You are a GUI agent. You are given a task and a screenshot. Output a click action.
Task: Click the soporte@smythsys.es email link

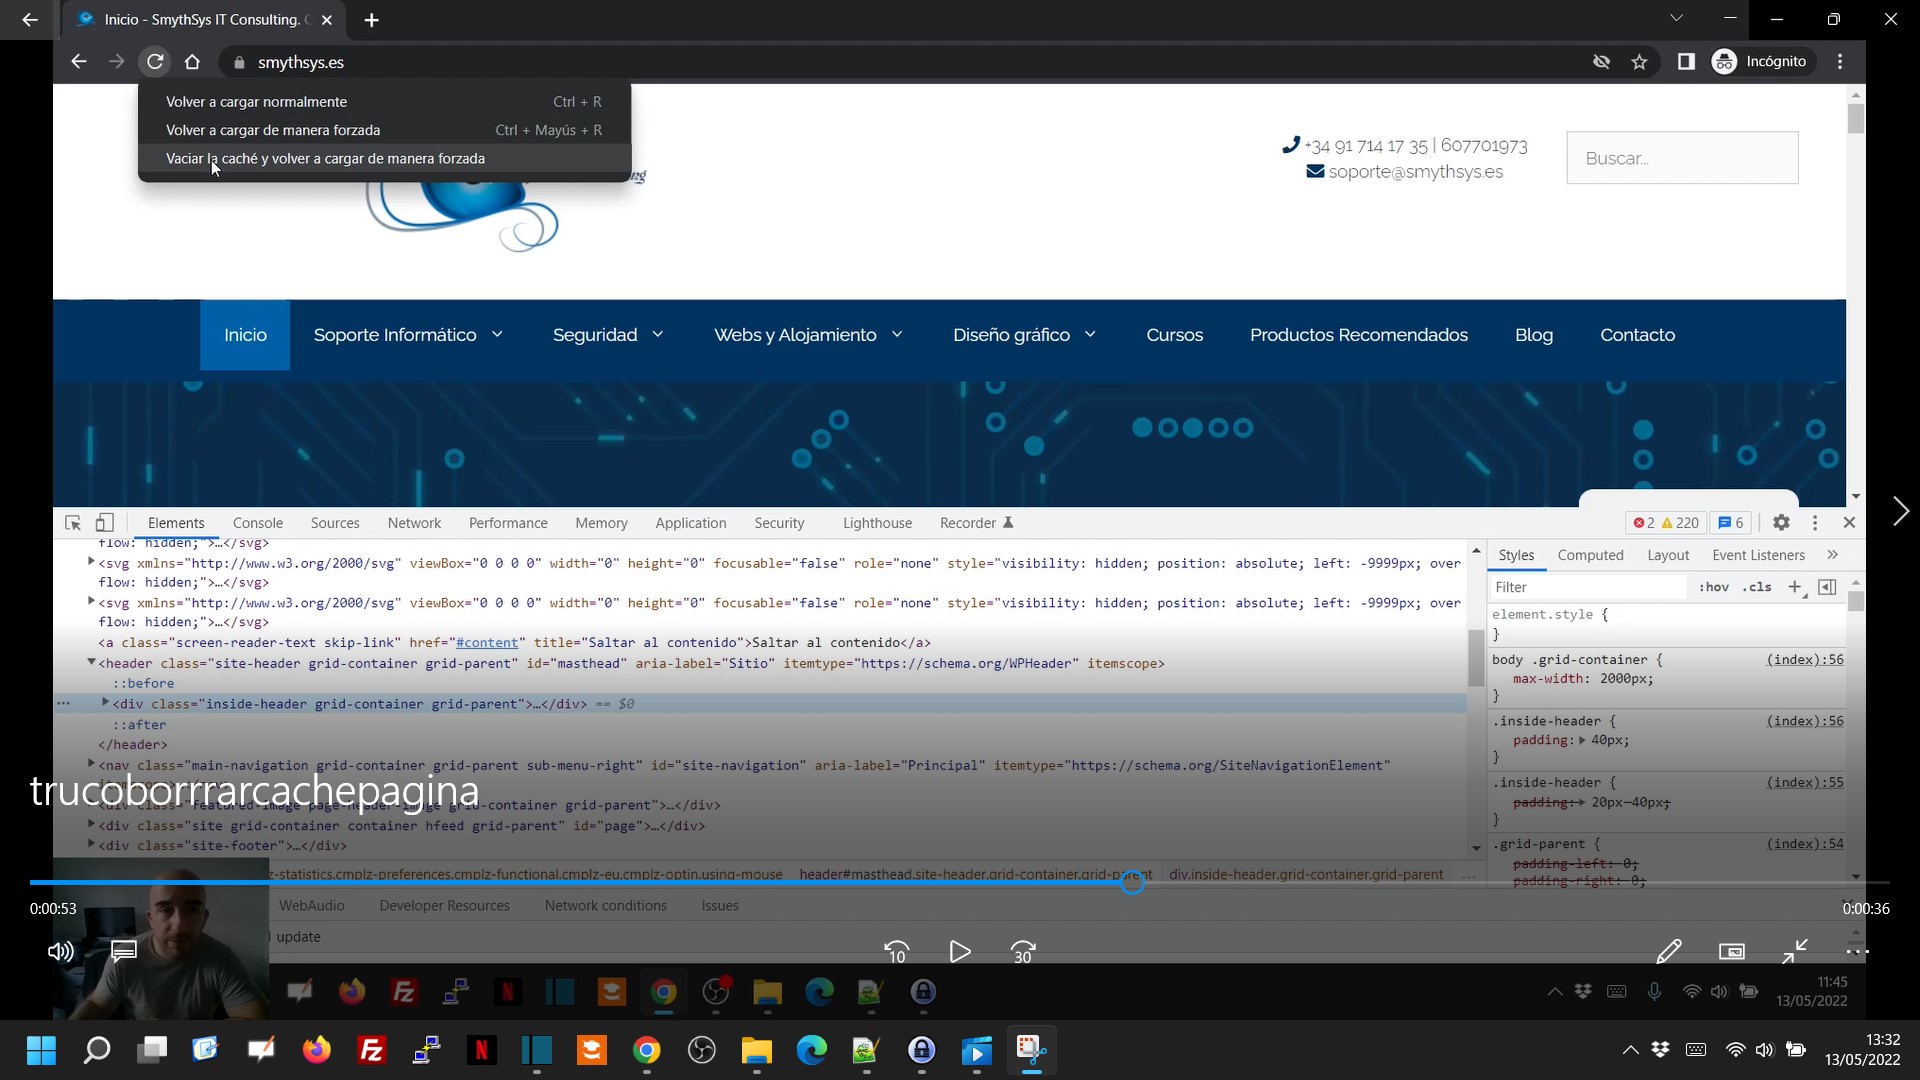pyautogui.click(x=1415, y=172)
